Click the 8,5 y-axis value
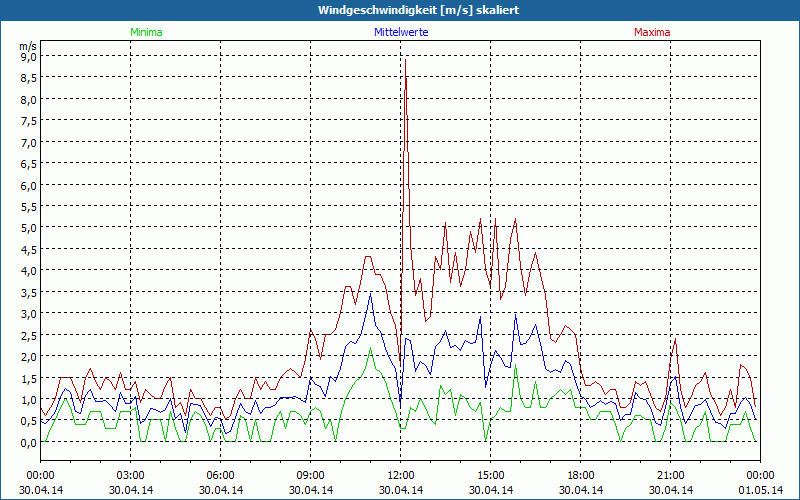Viewport: 800px width, 500px height. 29,79
